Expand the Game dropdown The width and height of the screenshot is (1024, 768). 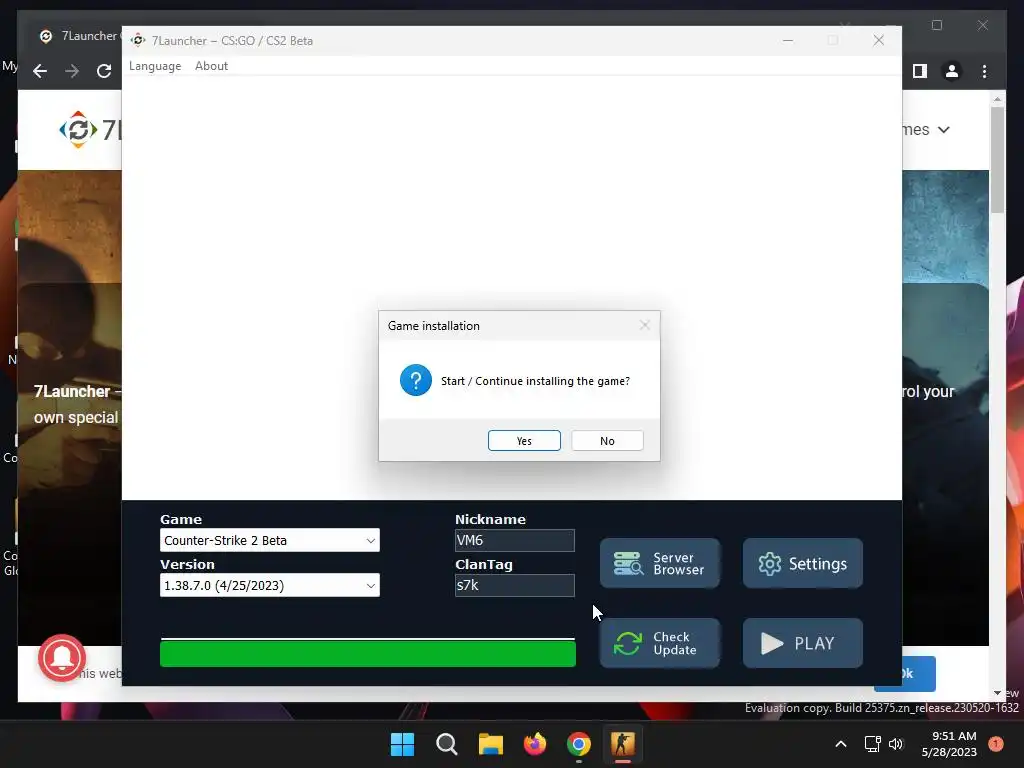pyautogui.click(x=270, y=540)
